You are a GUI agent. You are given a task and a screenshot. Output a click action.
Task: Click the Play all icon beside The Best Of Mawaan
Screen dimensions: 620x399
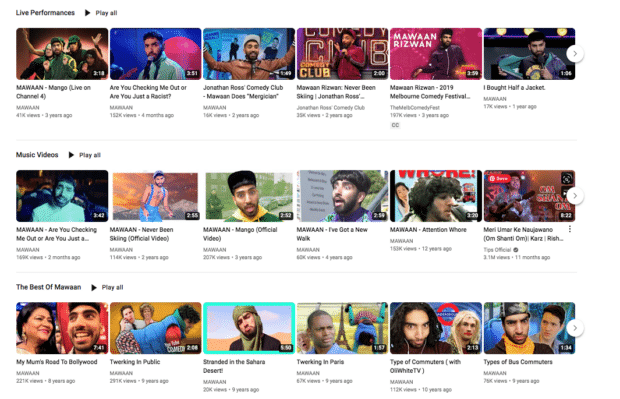click(x=94, y=287)
